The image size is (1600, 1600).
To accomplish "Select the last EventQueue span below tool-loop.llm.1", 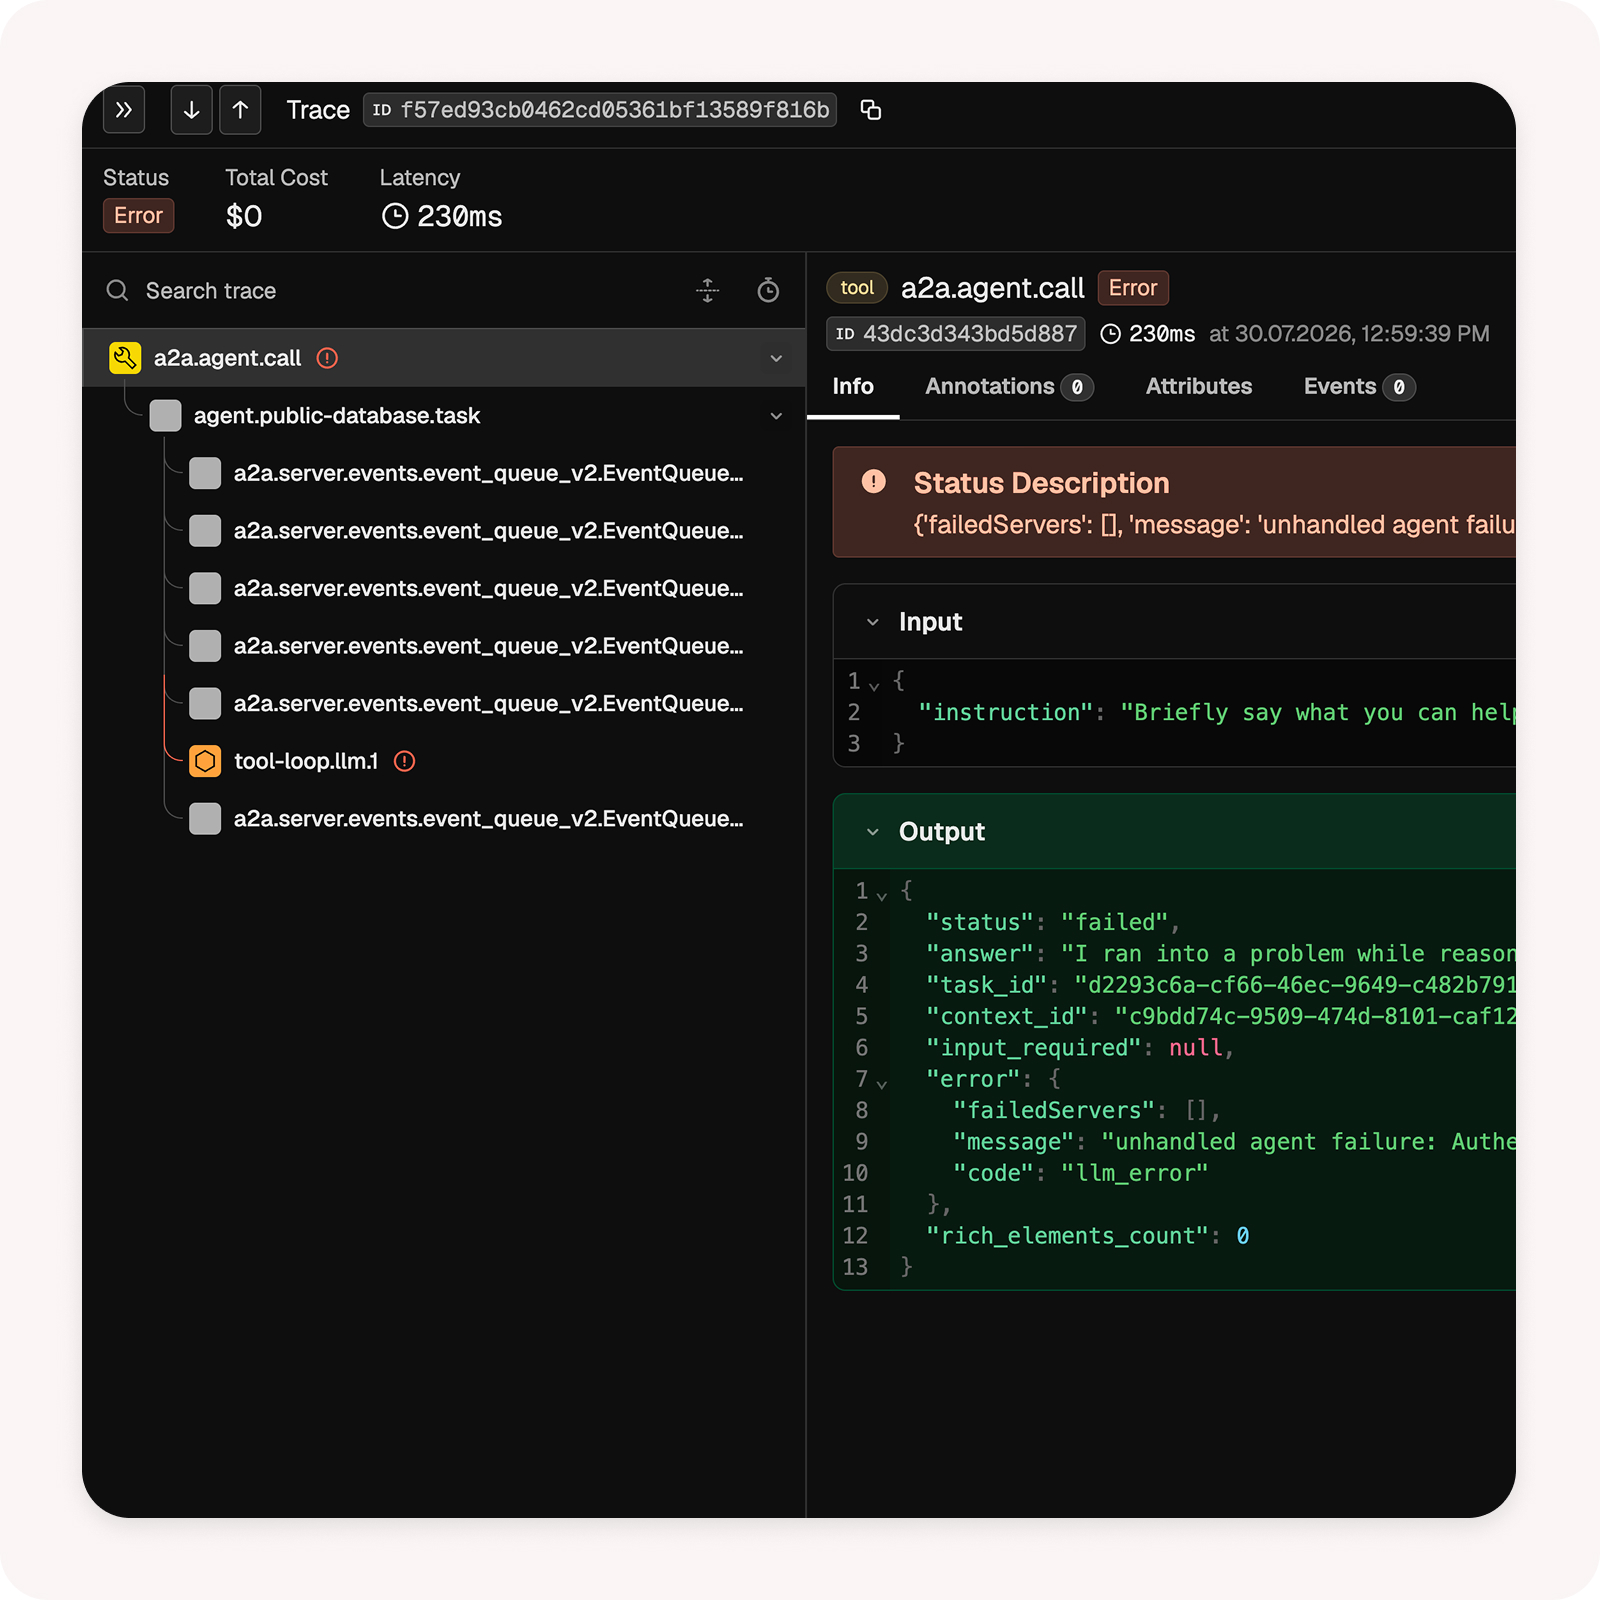I will (444, 819).
